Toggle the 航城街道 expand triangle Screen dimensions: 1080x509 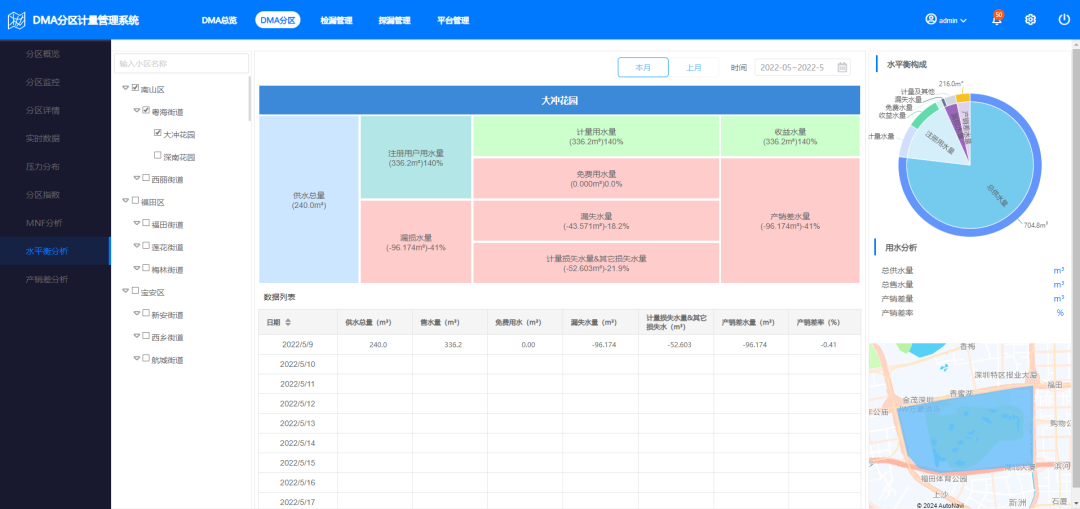tap(137, 359)
